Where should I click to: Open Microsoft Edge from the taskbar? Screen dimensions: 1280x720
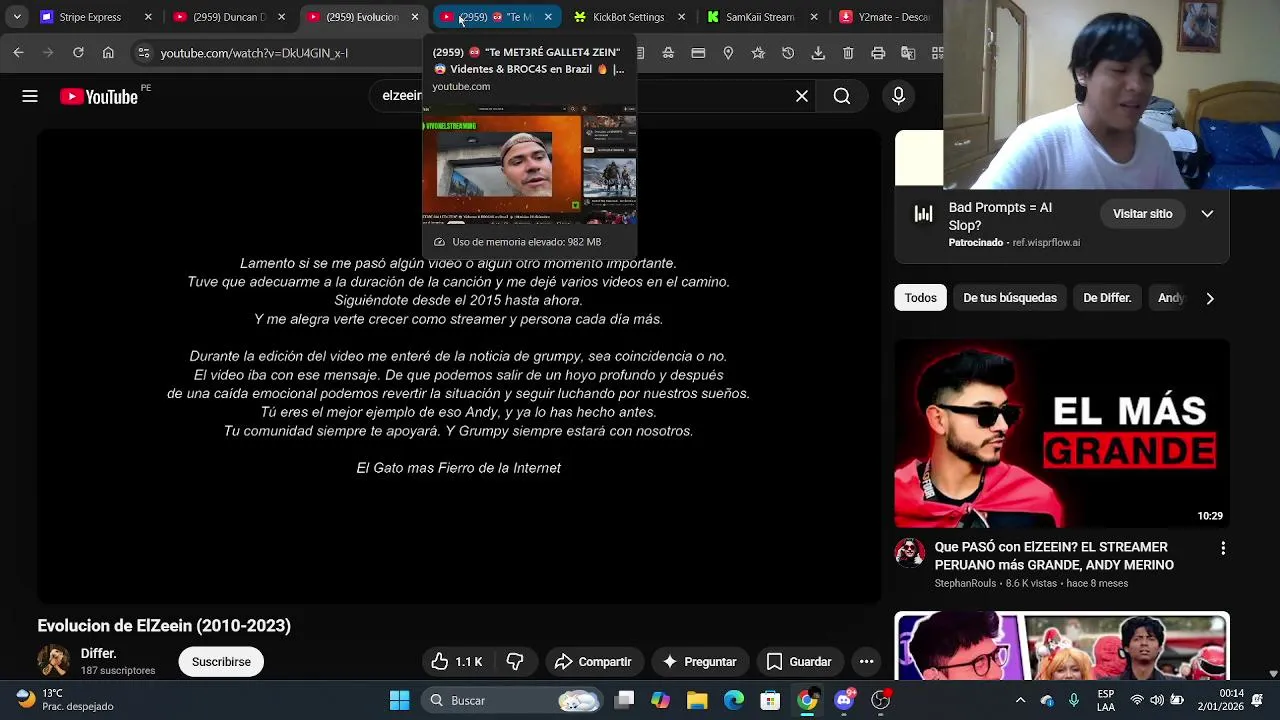click(x=734, y=700)
